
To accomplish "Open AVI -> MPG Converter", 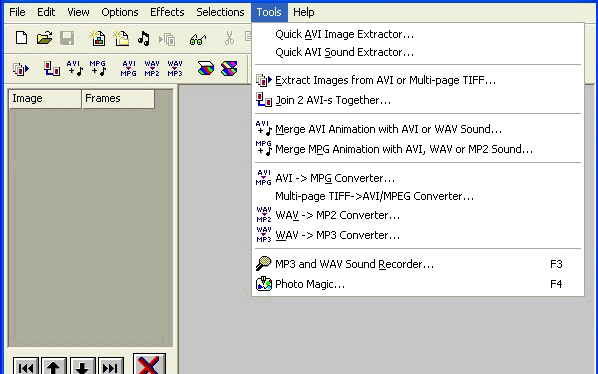I will click(418, 178).
